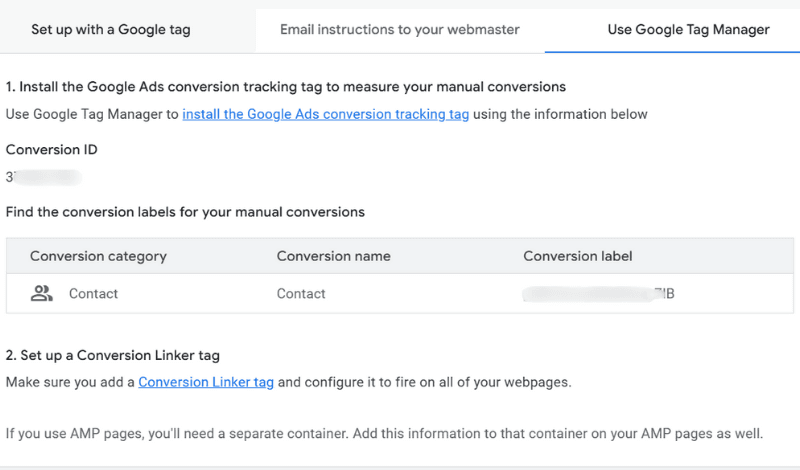Follow the Conversion Linker tag link
800x470 pixels.
point(205,382)
